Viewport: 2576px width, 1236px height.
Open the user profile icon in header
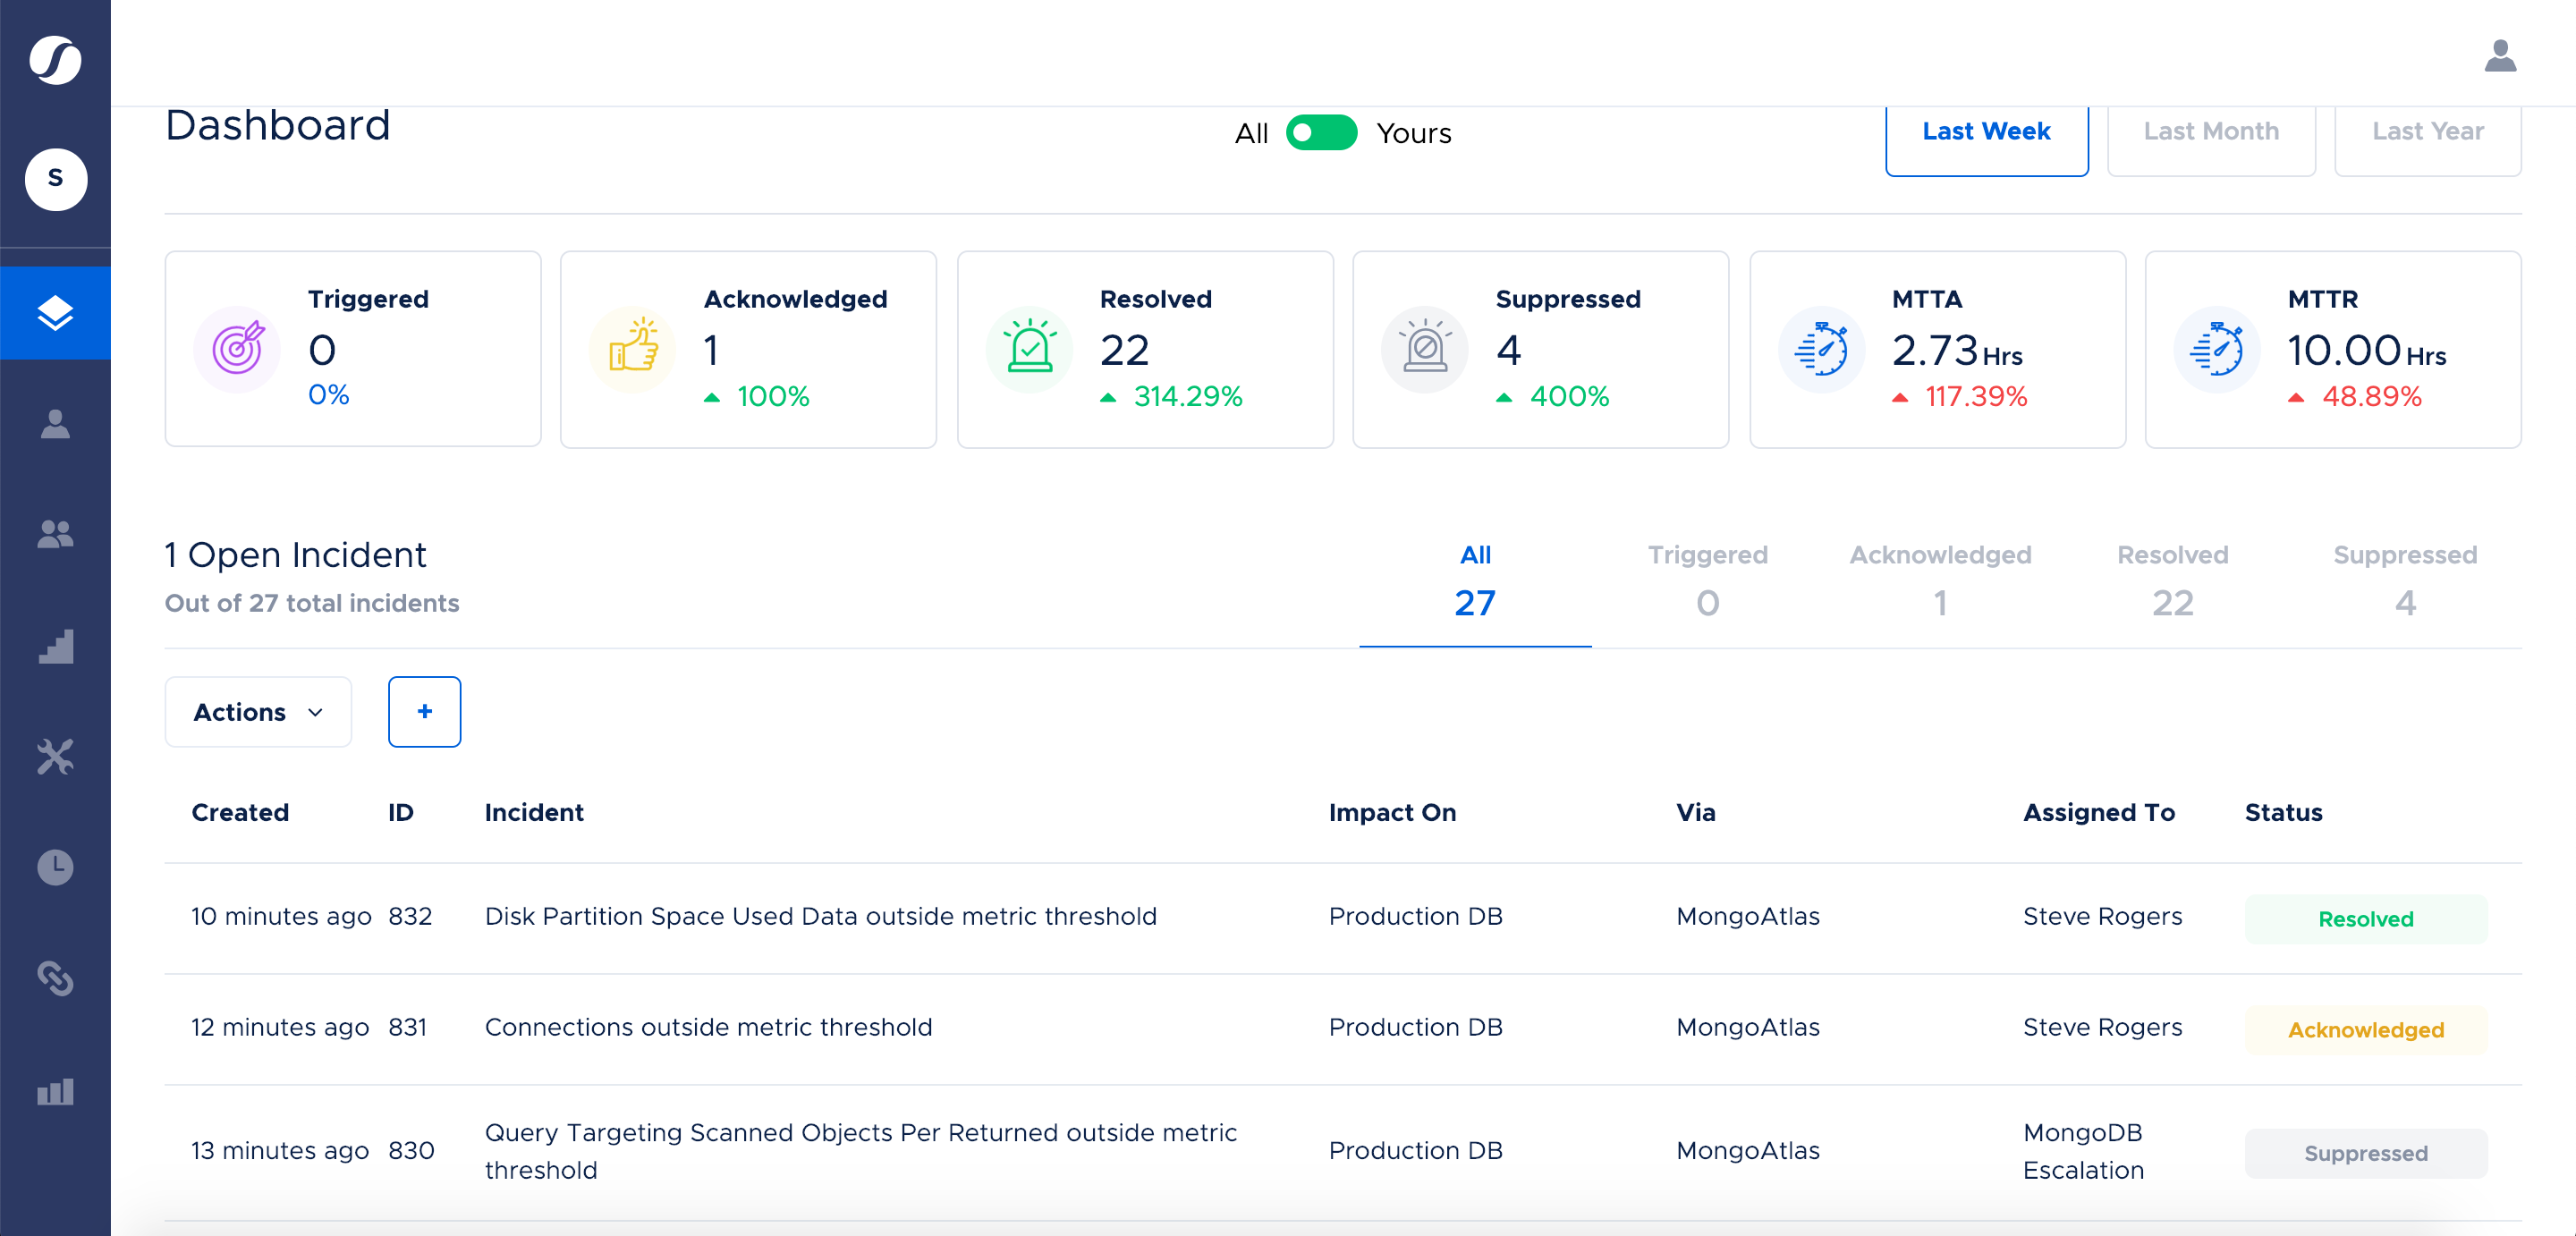2500,56
